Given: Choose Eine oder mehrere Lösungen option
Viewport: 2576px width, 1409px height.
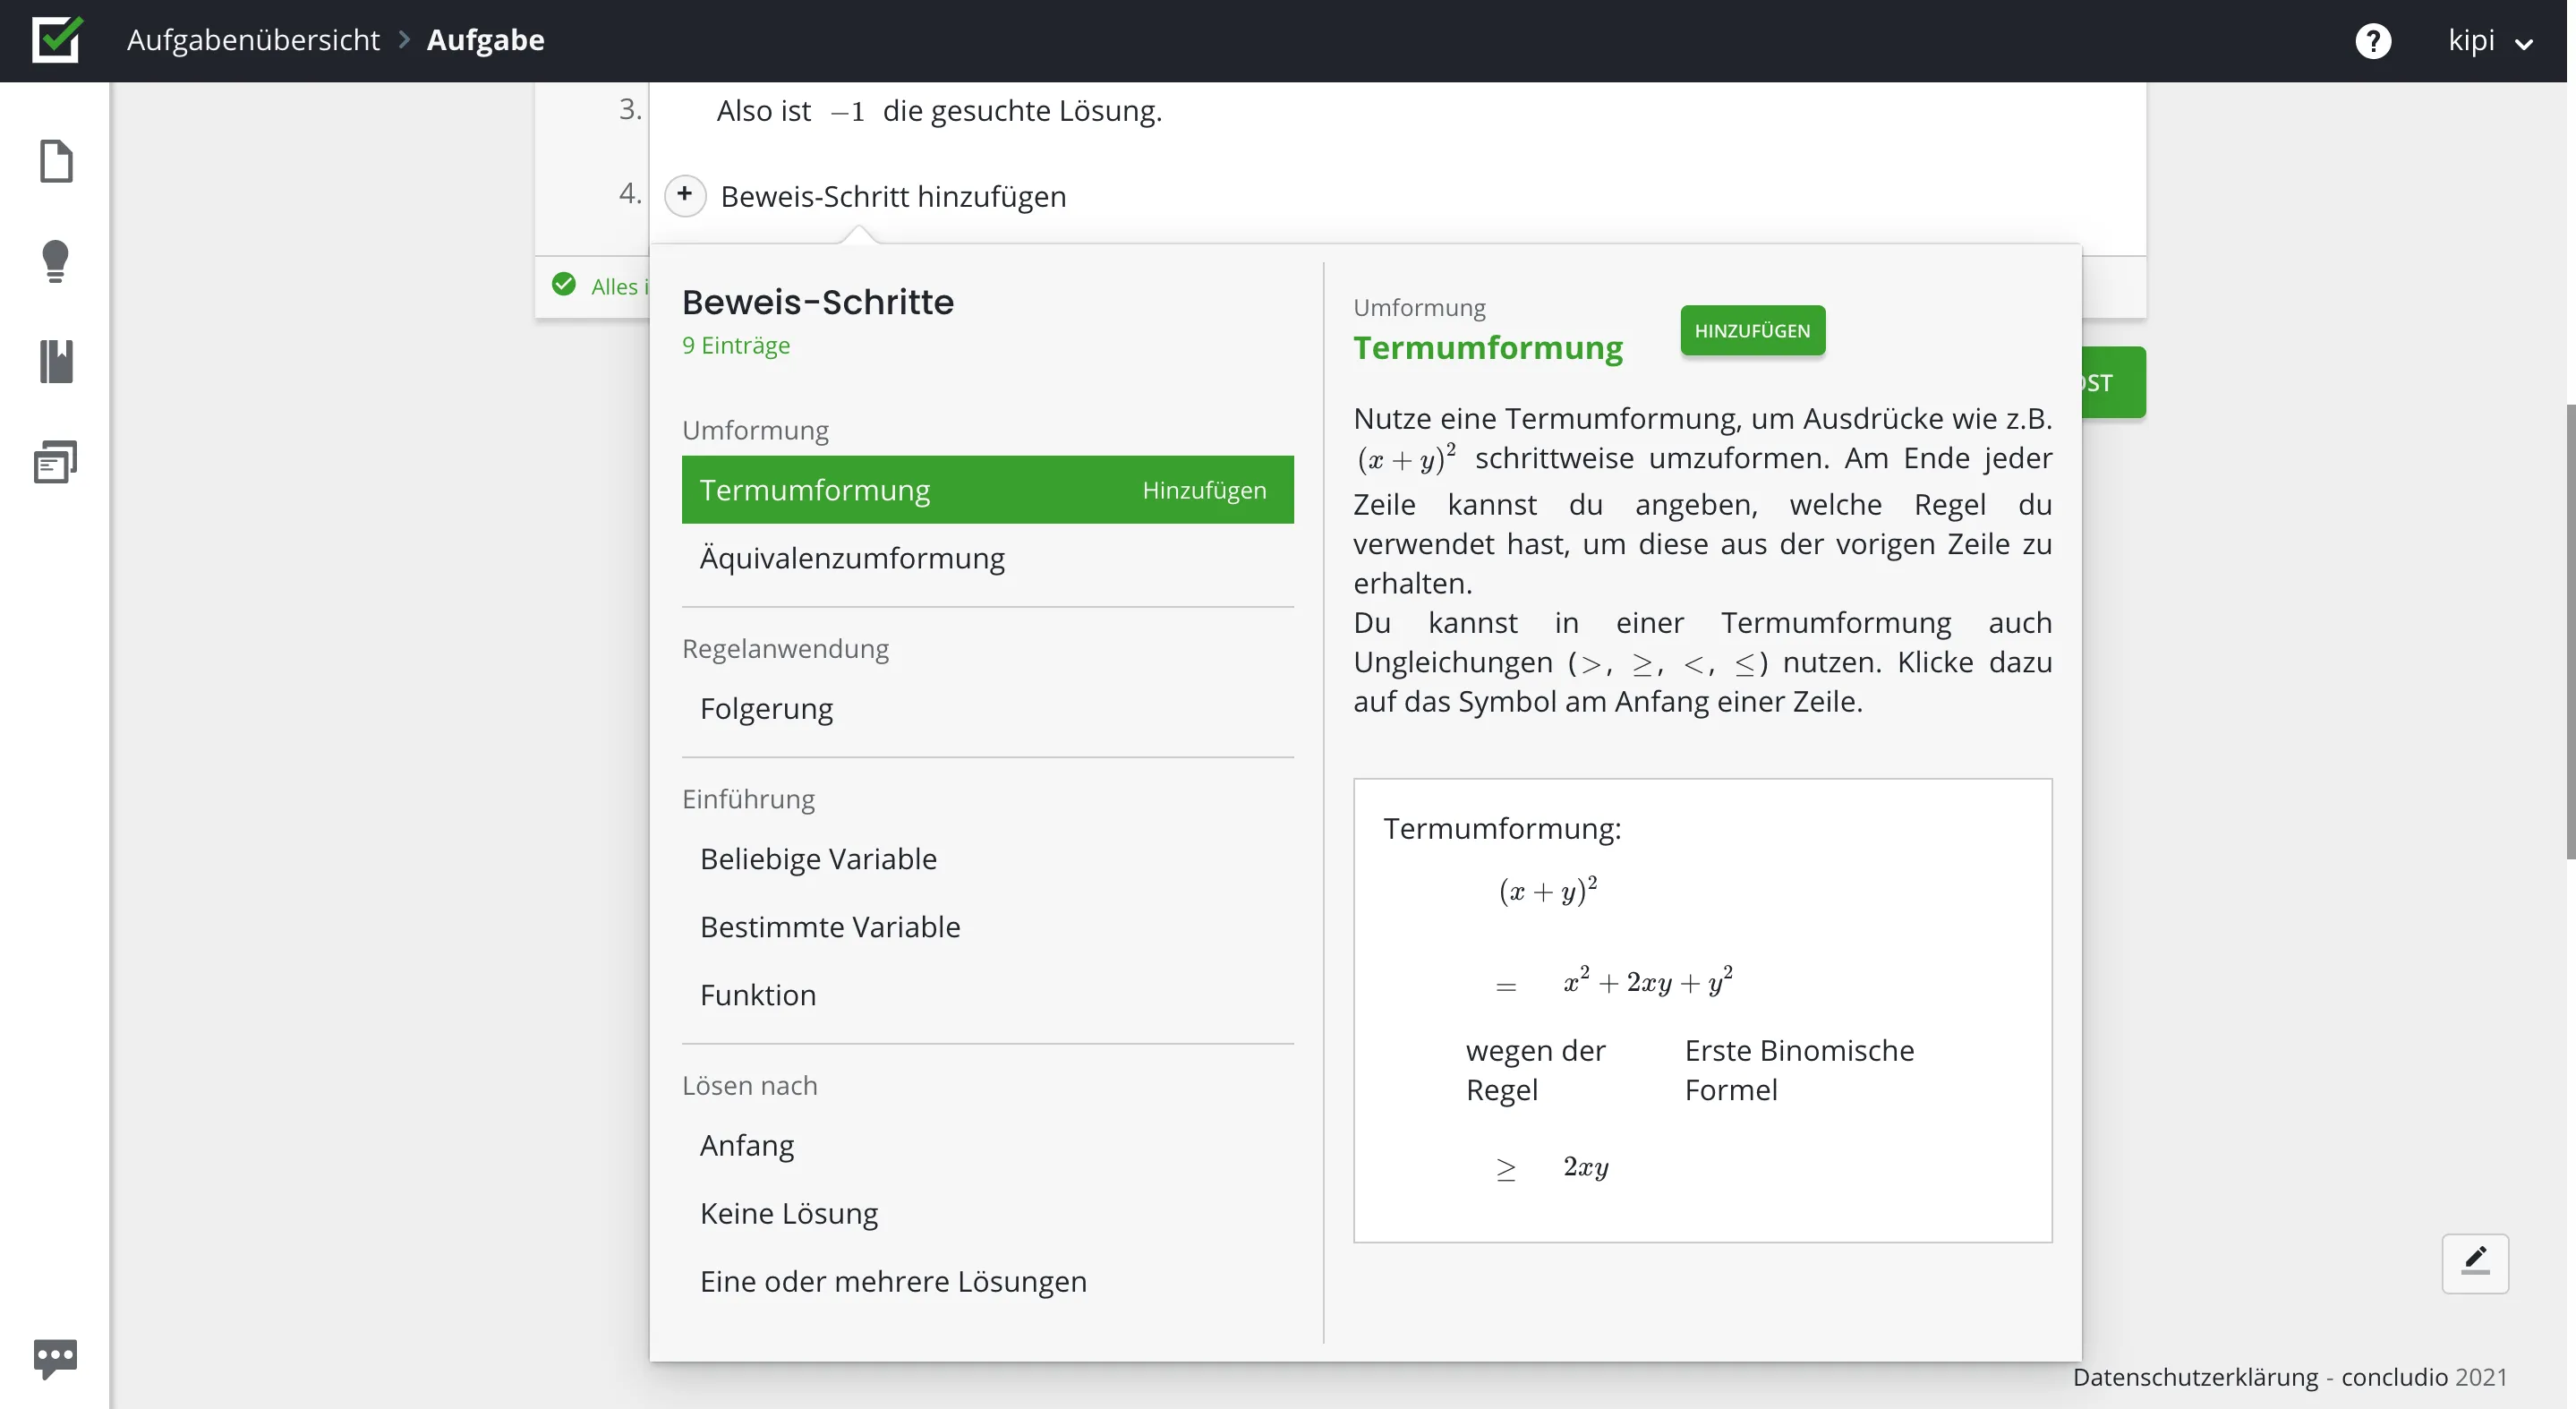Looking at the screenshot, I should [893, 1281].
